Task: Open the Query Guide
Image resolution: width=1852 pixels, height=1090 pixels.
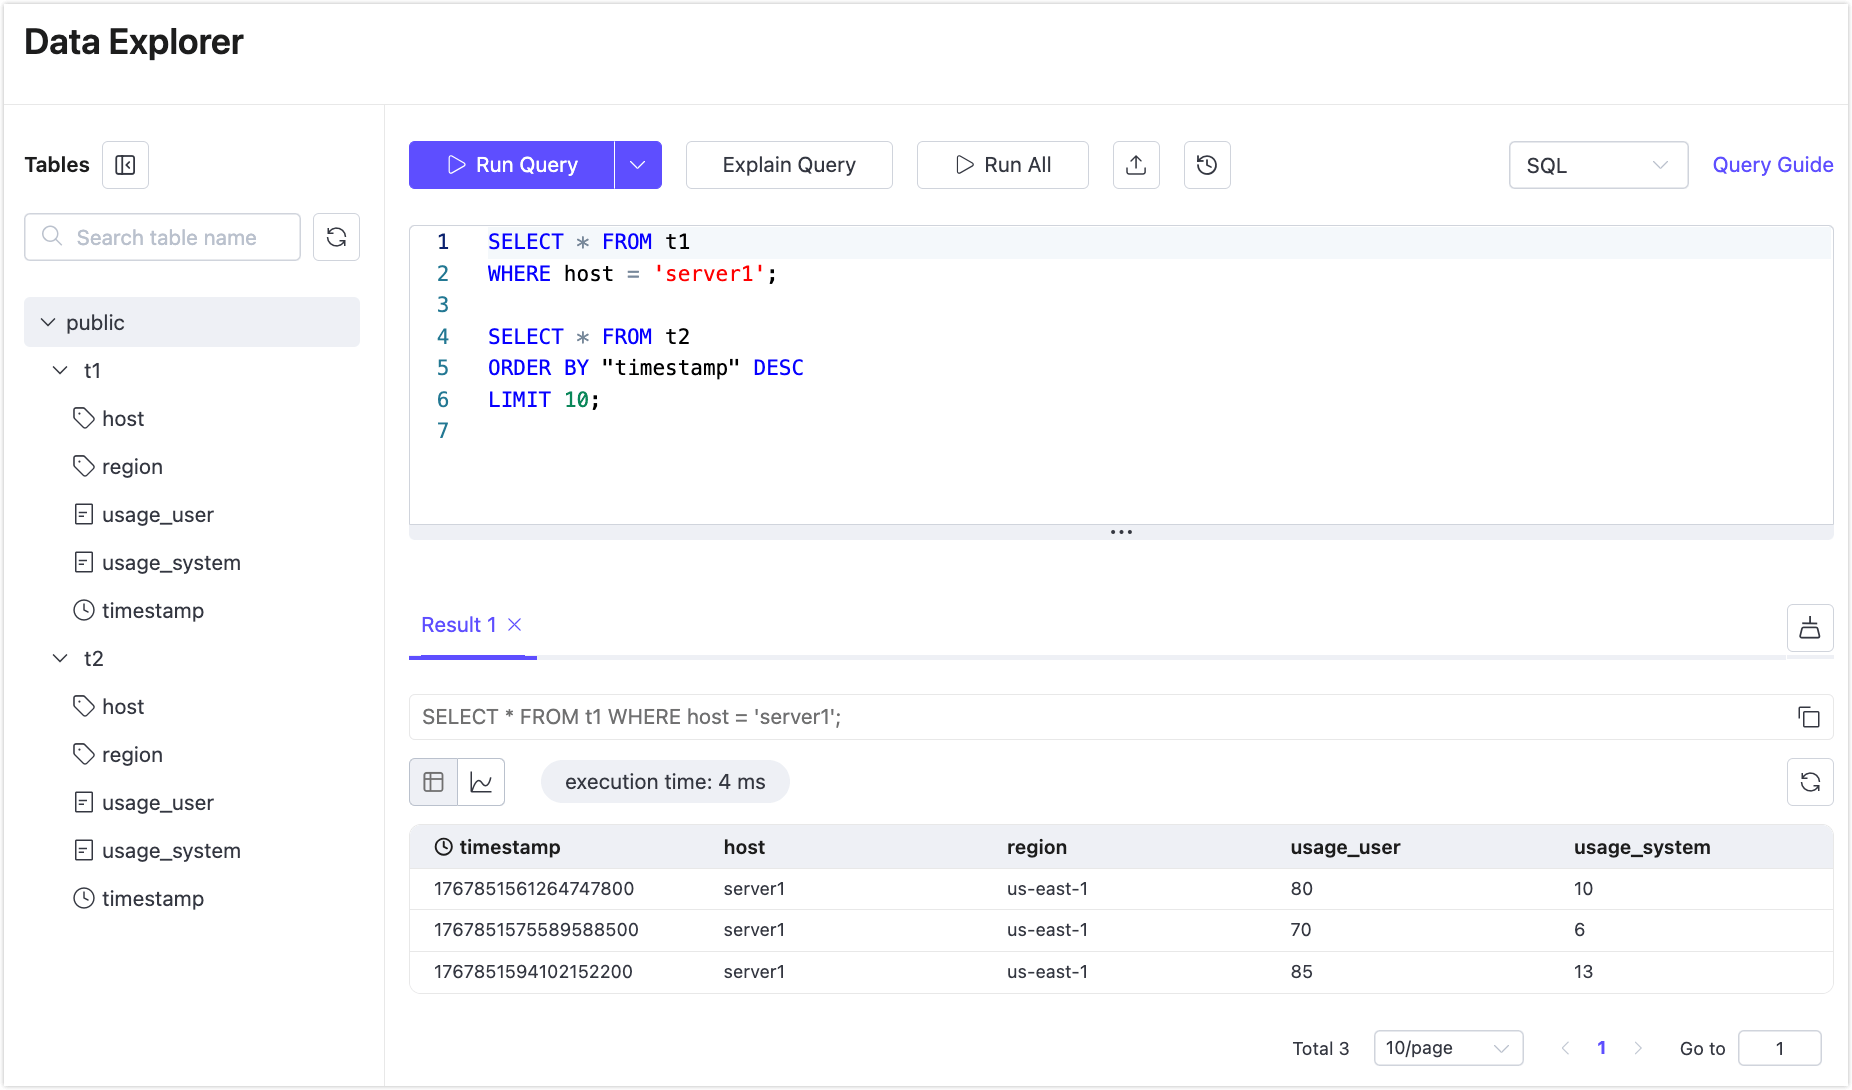Action: pyautogui.click(x=1772, y=164)
